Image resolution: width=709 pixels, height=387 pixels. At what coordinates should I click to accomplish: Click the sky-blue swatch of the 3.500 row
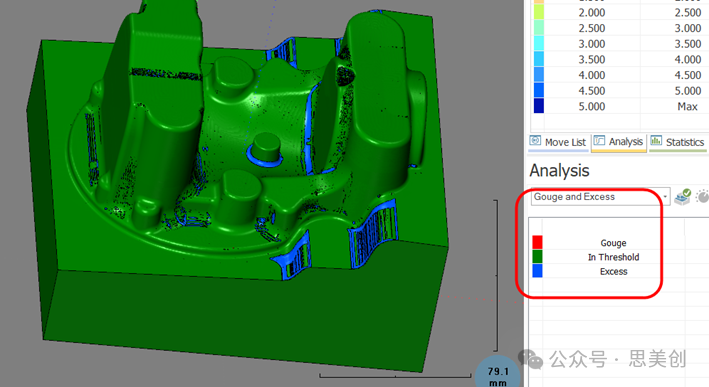[539, 59]
